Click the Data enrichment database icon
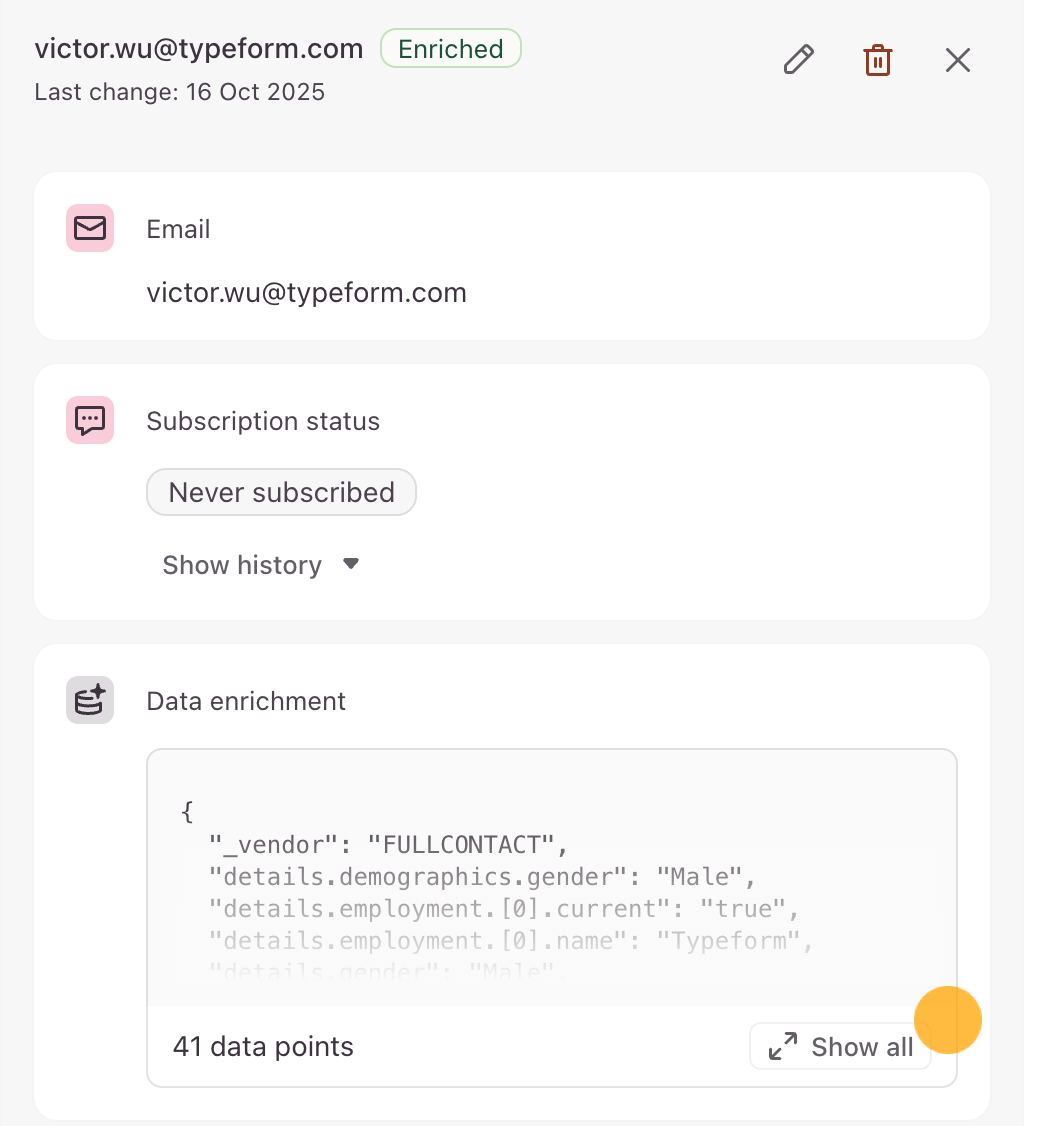Screen dimensions: 1038x1126 pyautogui.click(x=90, y=700)
